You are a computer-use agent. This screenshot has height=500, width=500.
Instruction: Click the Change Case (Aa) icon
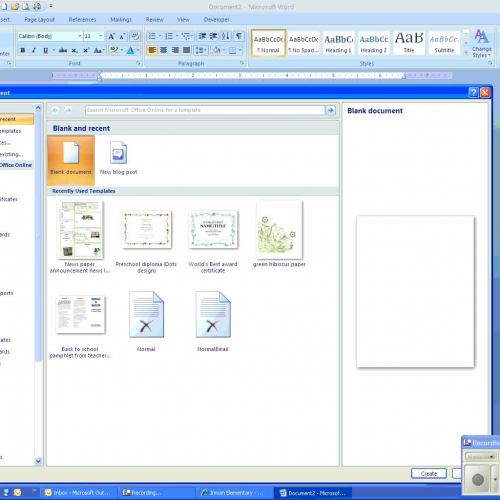99,50
